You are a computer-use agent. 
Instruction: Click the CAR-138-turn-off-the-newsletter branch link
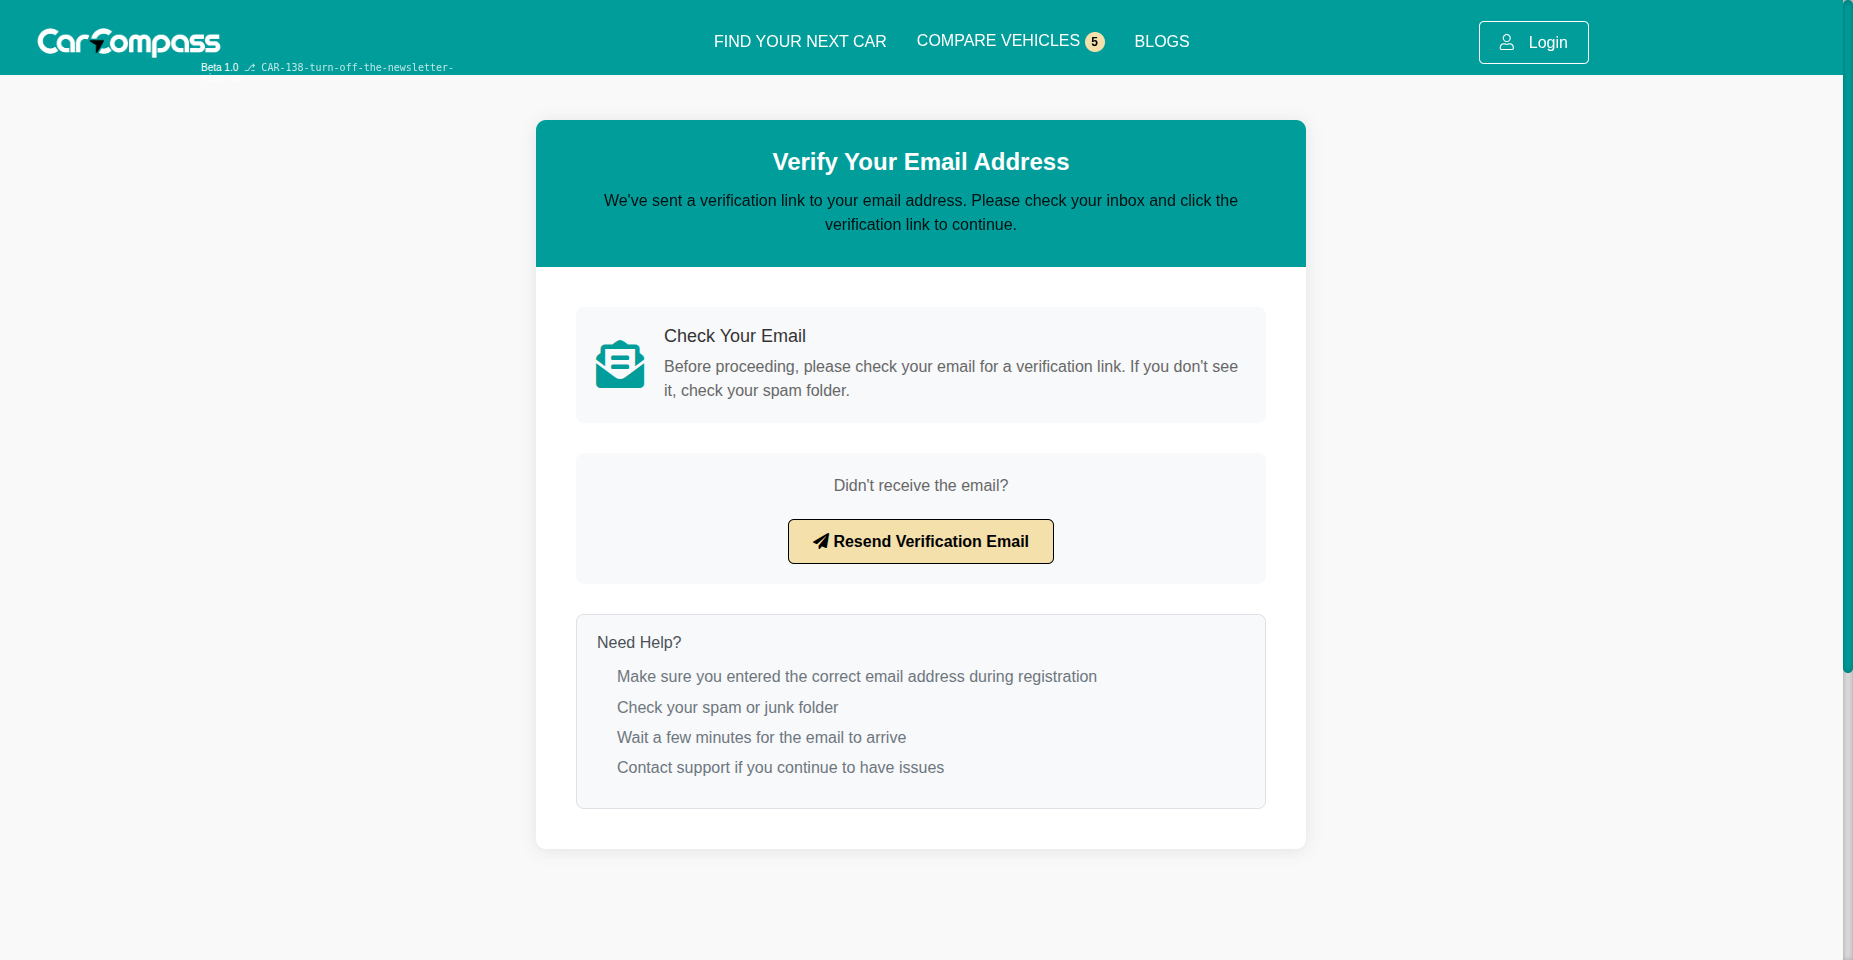[x=356, y=68]
